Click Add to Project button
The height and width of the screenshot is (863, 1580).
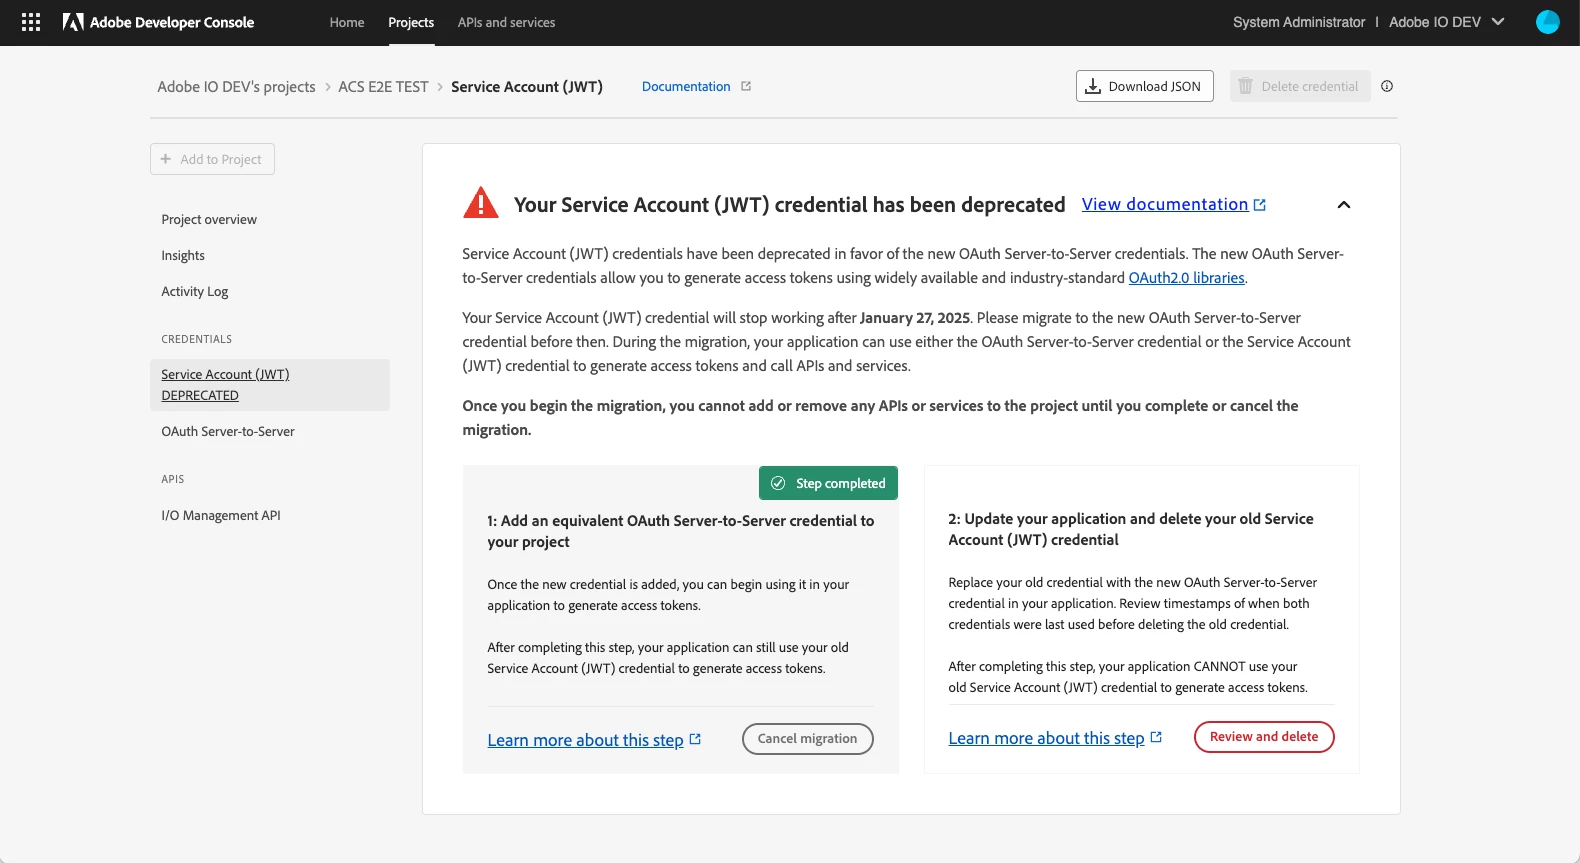pyautogui.click(x=212, y=159)
